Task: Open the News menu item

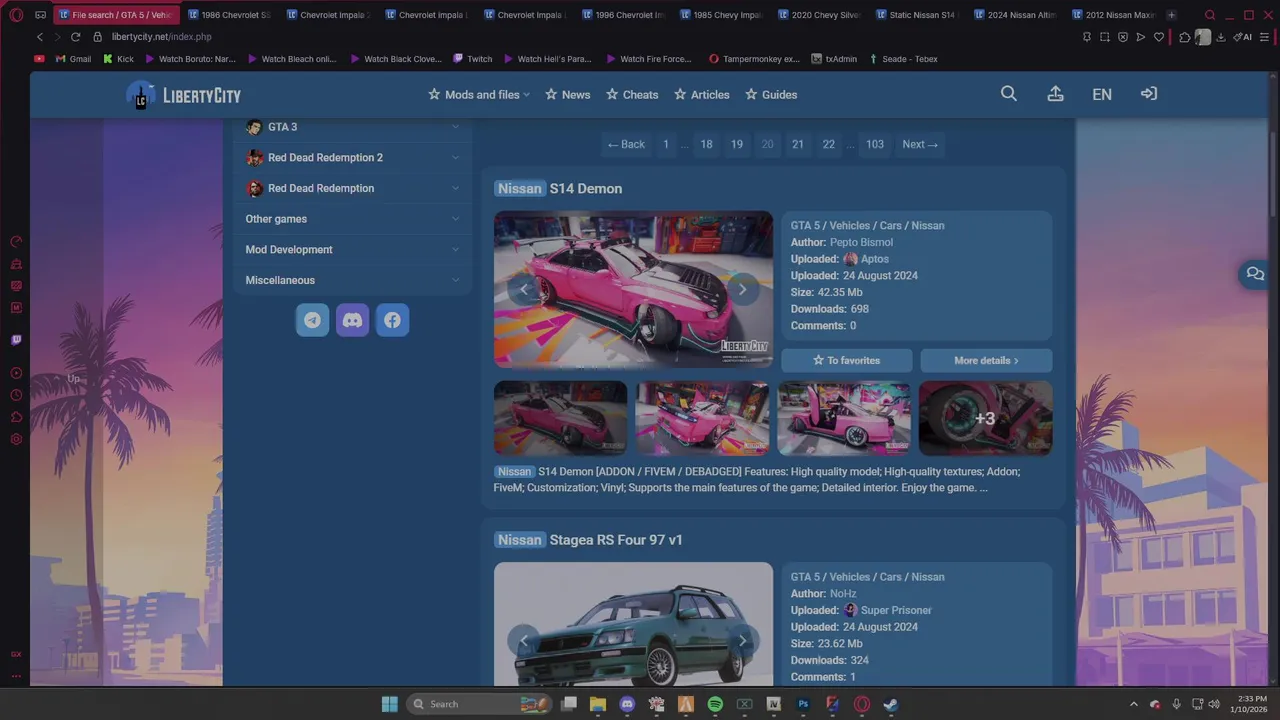Action: tap(568, 95)
